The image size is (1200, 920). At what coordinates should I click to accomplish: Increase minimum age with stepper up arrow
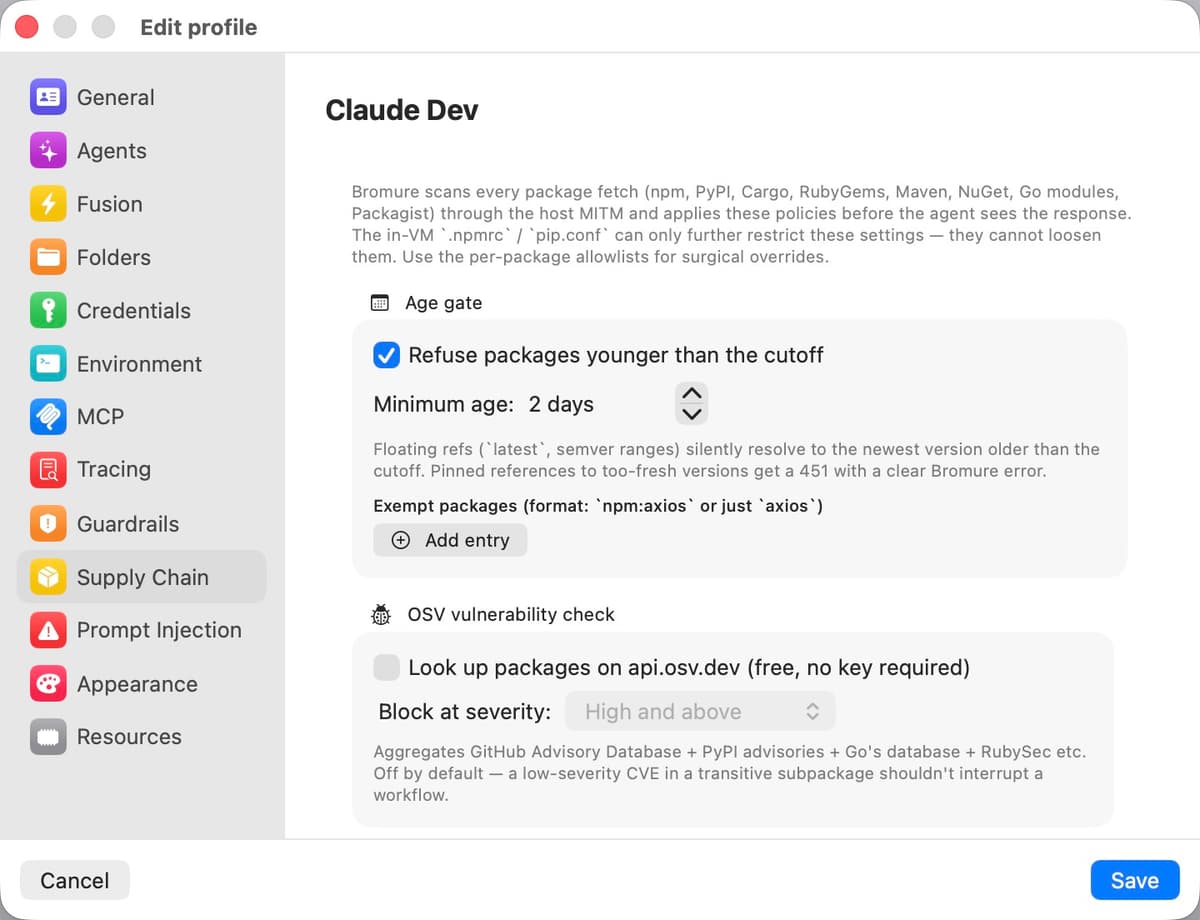tap(692, 393)
